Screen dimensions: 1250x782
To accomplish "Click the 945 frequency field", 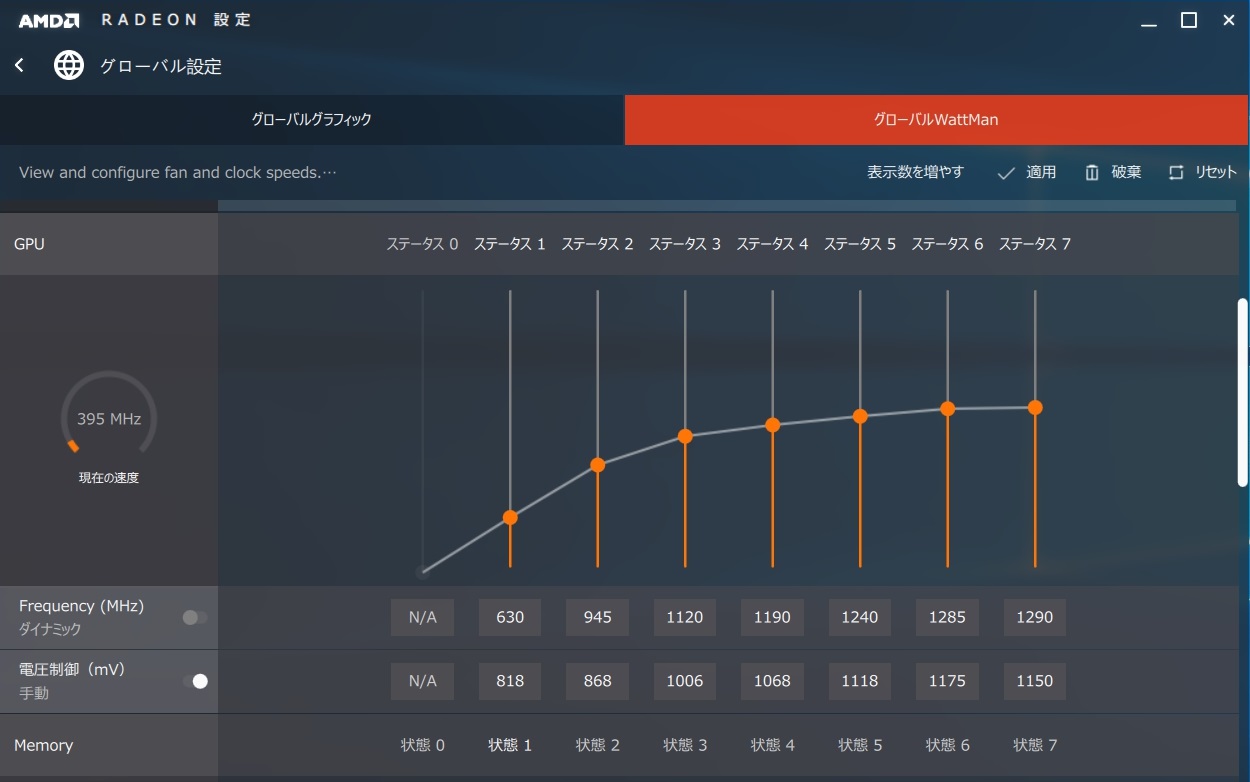I will [598, 617].
